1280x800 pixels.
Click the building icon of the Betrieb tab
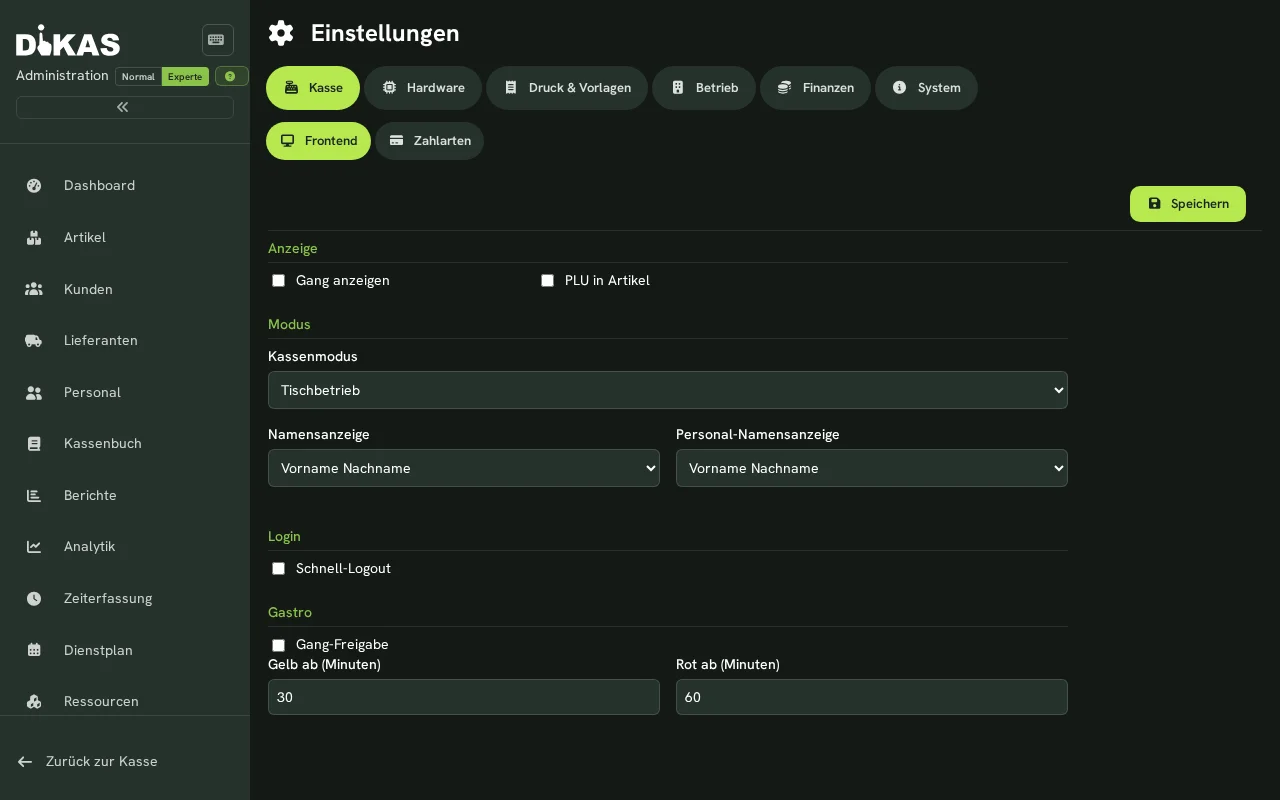pyautogui.click(x=677, y=88)
